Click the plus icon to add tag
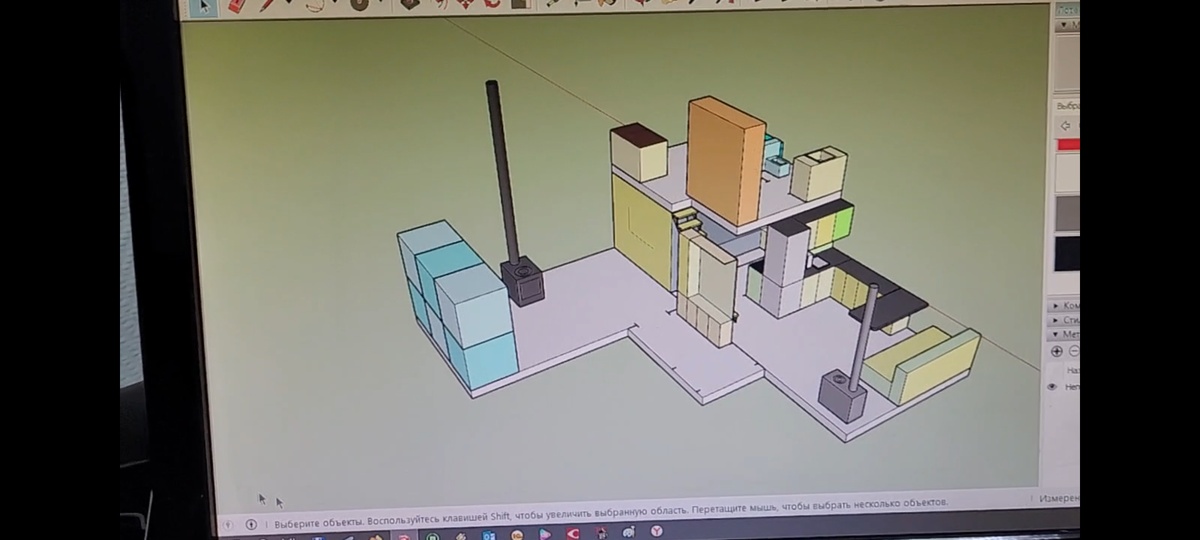 coord(1057,351)
